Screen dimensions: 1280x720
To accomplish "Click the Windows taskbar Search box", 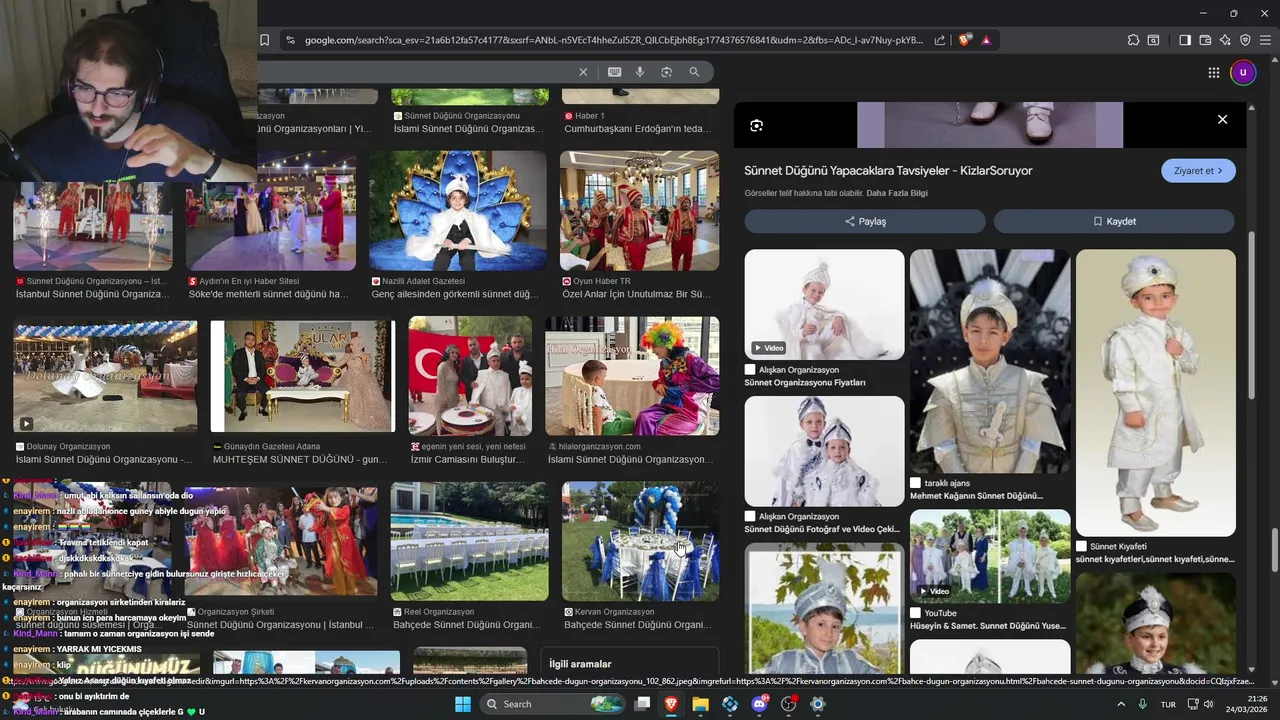I will pos(552,704).
